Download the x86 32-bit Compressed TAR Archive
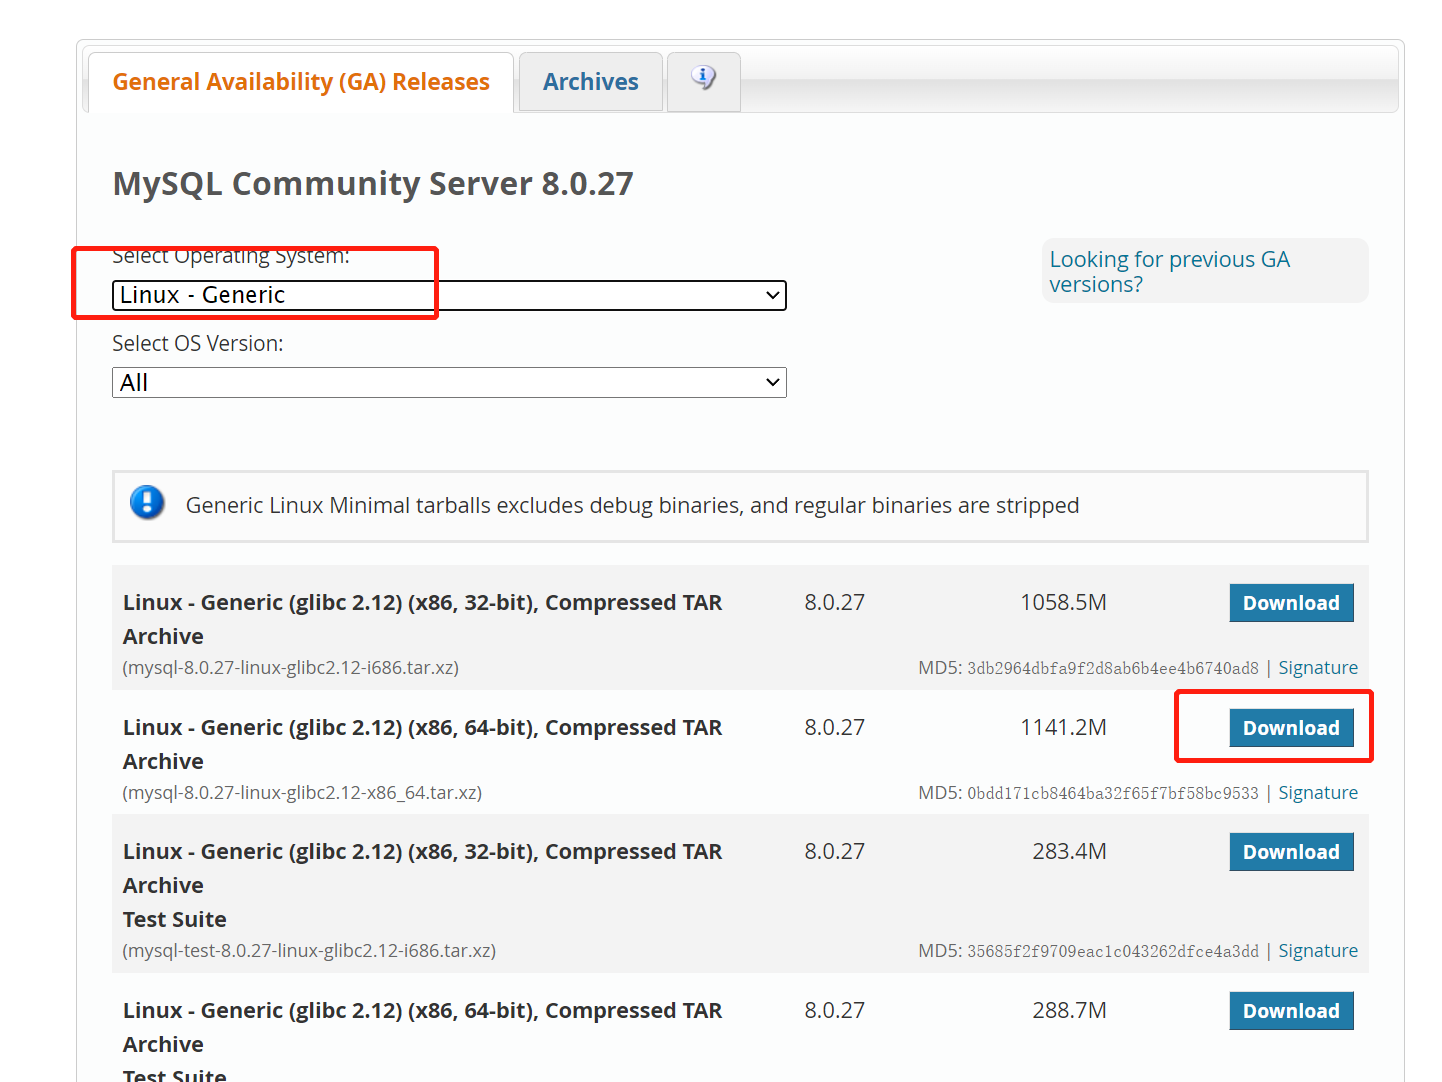 pos(1291,602)
